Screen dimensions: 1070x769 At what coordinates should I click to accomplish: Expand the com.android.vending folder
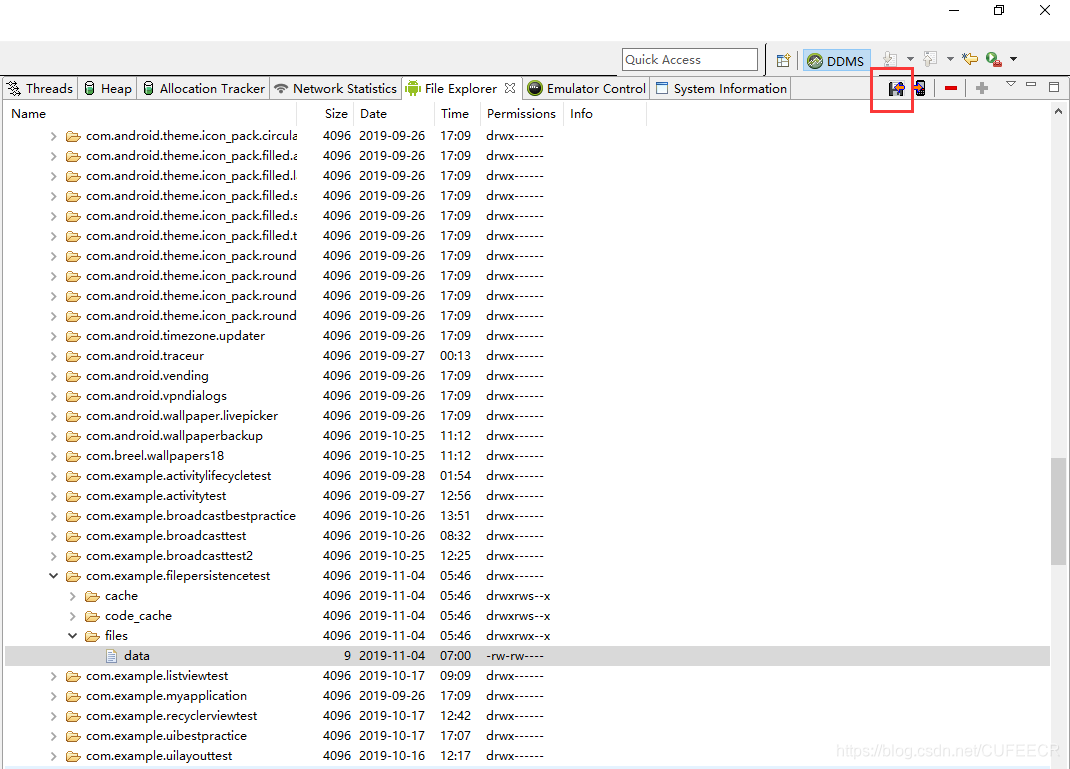pyautogui.click(x=53, y=376)
